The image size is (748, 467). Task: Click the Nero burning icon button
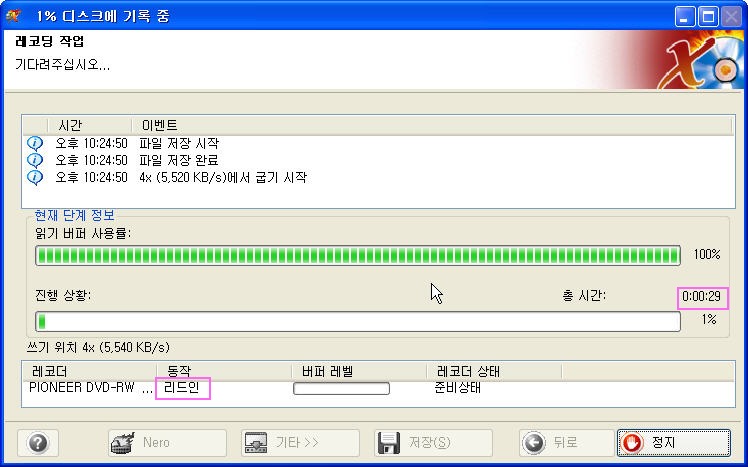(167, 443)
